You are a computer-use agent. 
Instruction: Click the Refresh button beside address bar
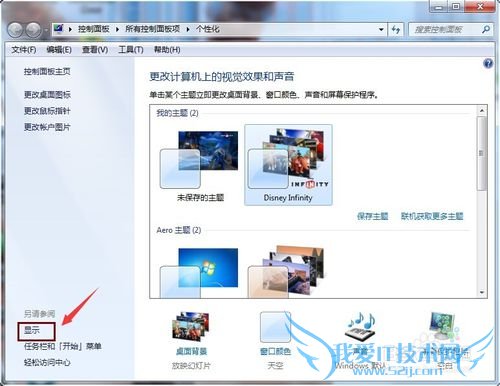396,30
